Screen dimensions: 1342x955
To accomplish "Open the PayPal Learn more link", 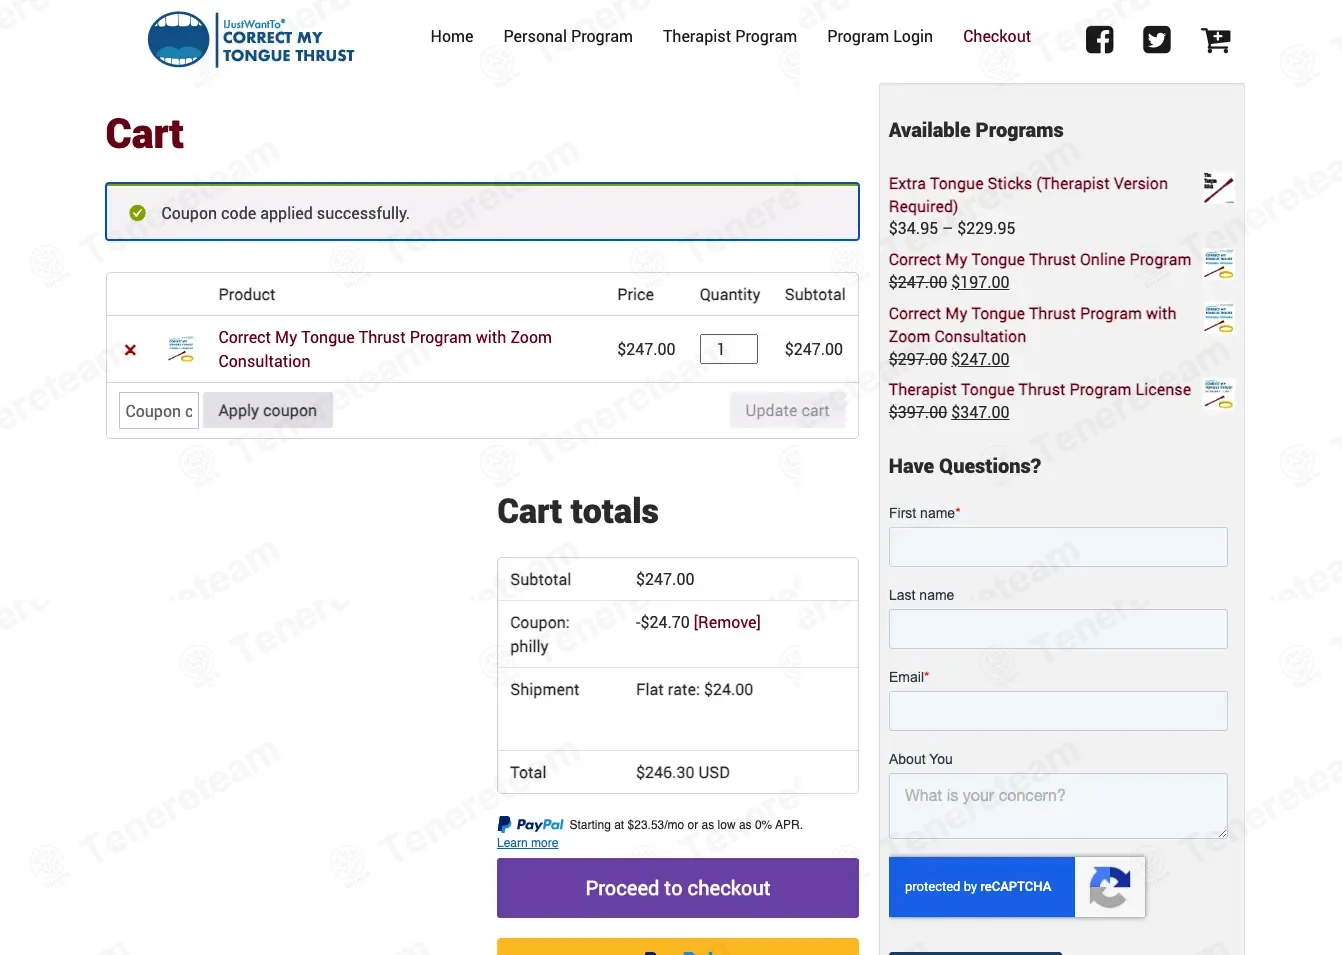I will (x=528, y=843).
